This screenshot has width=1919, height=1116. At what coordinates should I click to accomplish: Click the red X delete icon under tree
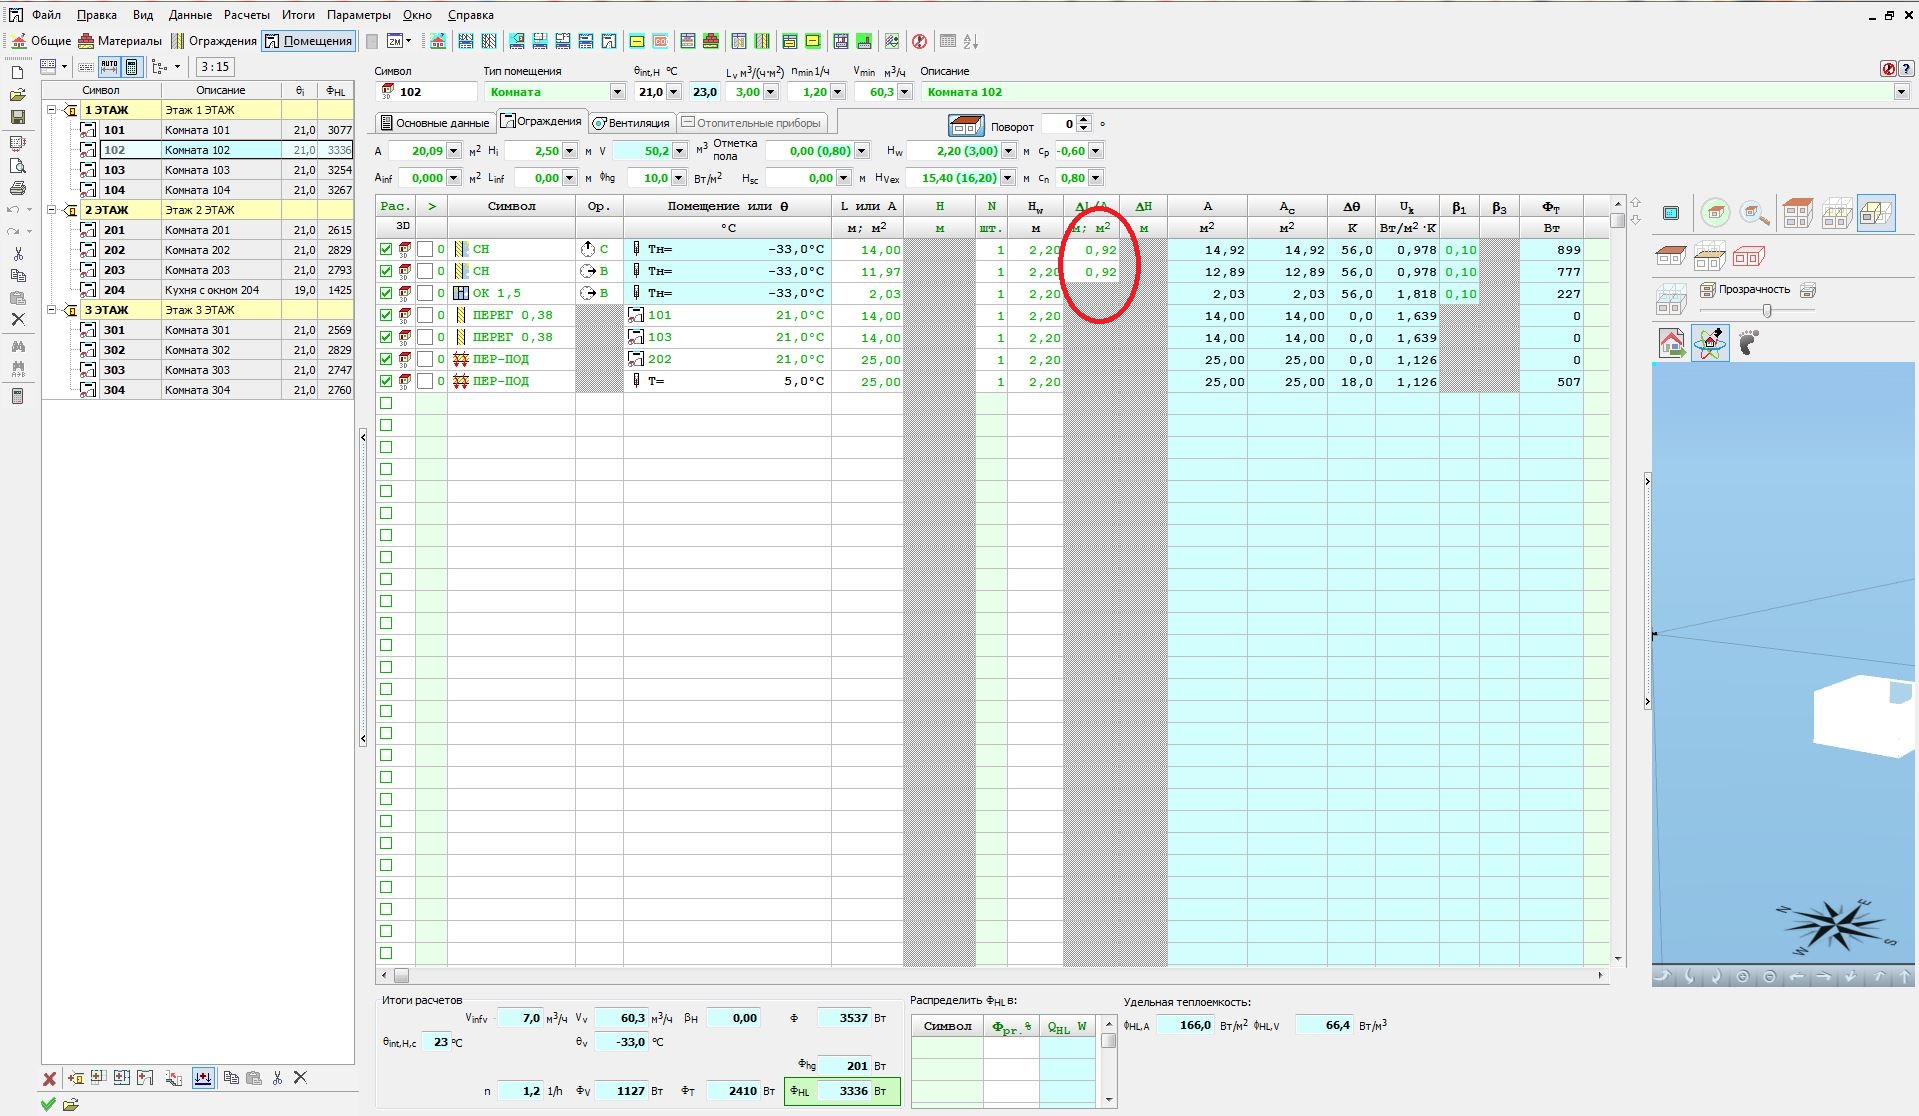(x=49, y=1078)
